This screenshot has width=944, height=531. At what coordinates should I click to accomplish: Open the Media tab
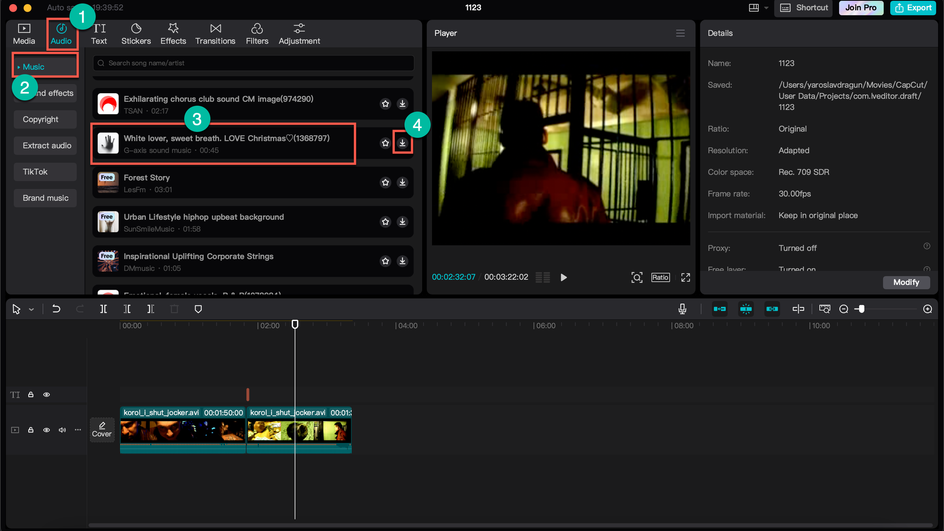(x=24, y=34)
